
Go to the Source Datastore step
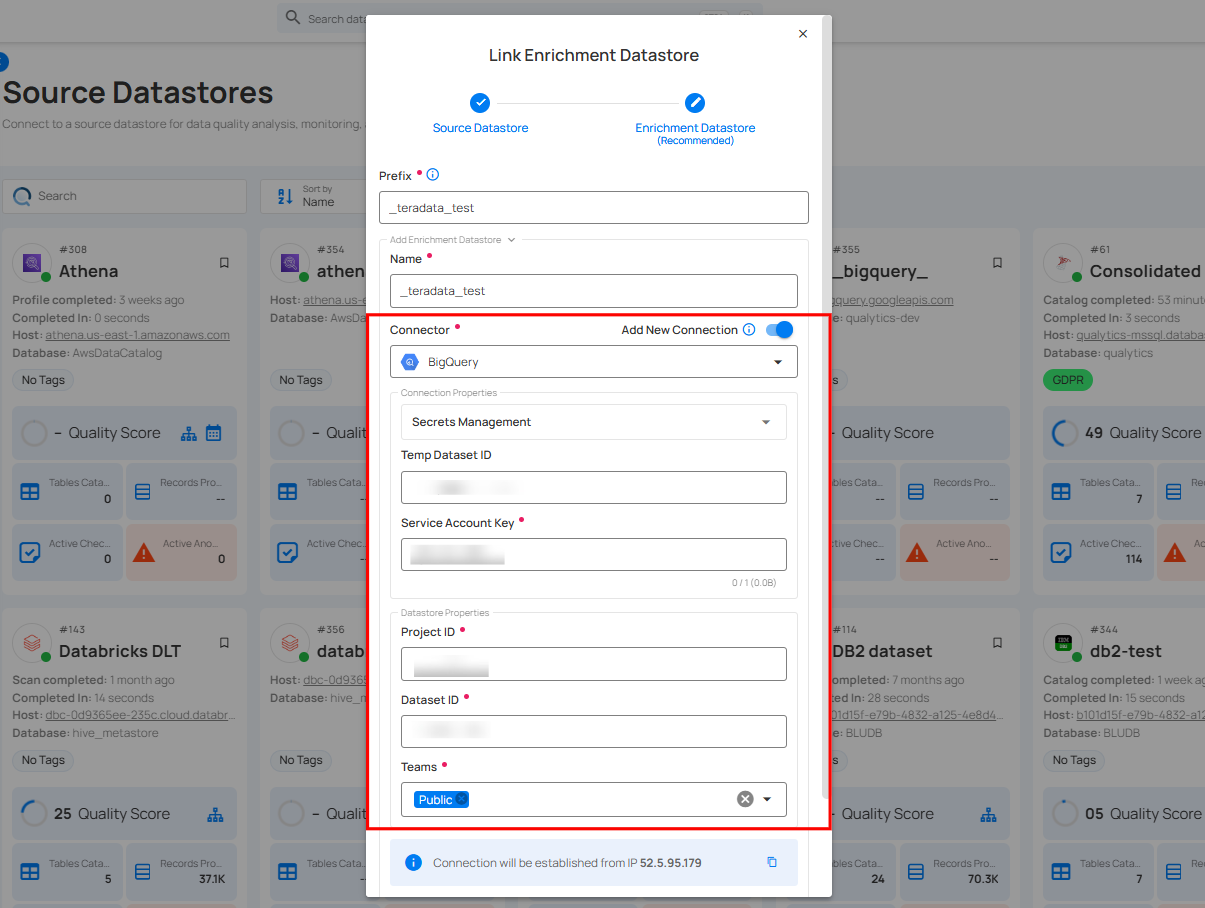480,103
